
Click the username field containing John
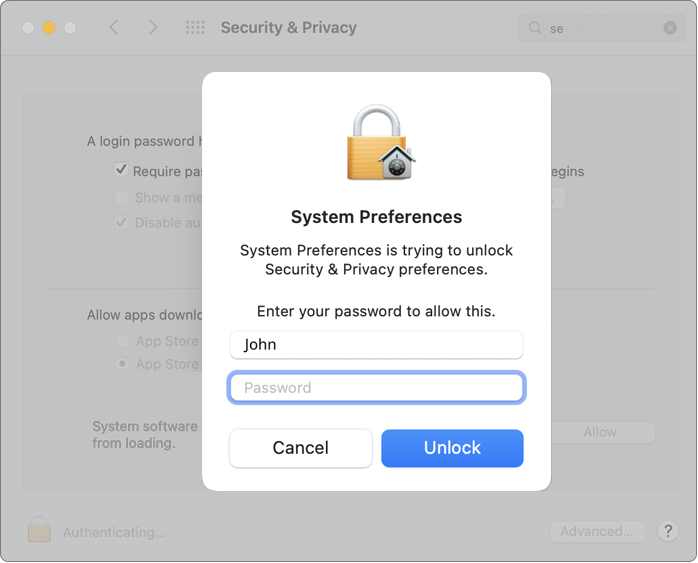click(376, 345)
